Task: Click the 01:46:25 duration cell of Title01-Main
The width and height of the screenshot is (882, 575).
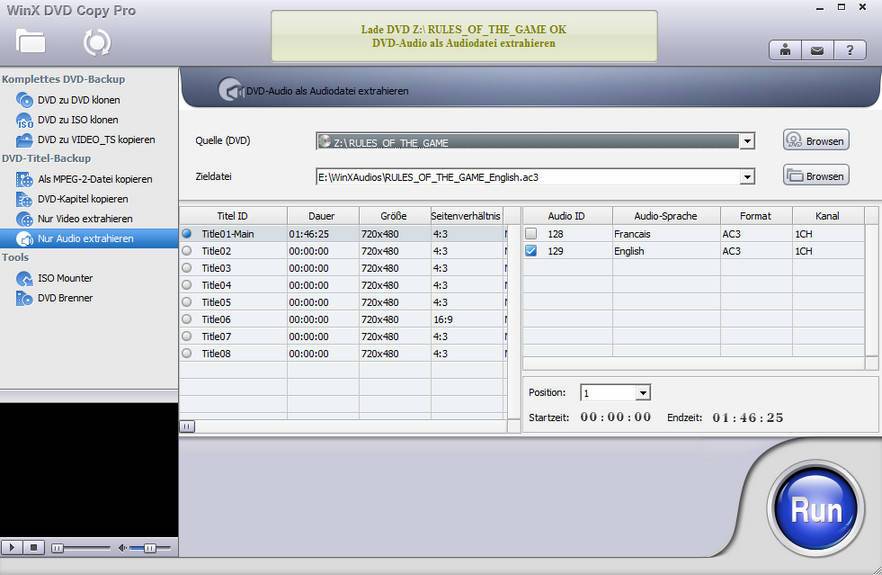Action: (x=323, y=233)
